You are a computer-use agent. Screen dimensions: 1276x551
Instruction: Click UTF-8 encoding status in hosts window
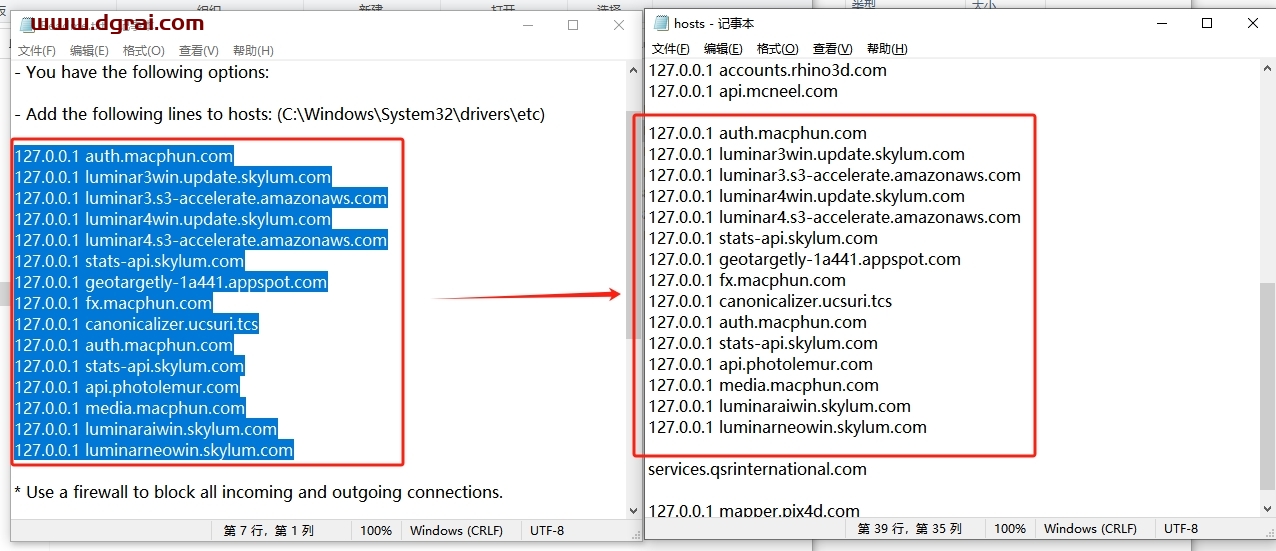[1180, 528]
